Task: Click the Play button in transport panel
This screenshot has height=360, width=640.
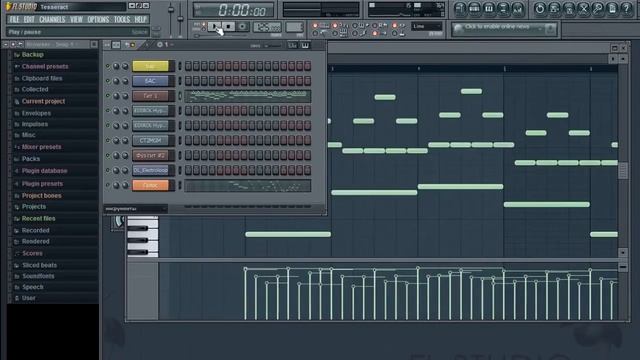Action: pos(214,27)
